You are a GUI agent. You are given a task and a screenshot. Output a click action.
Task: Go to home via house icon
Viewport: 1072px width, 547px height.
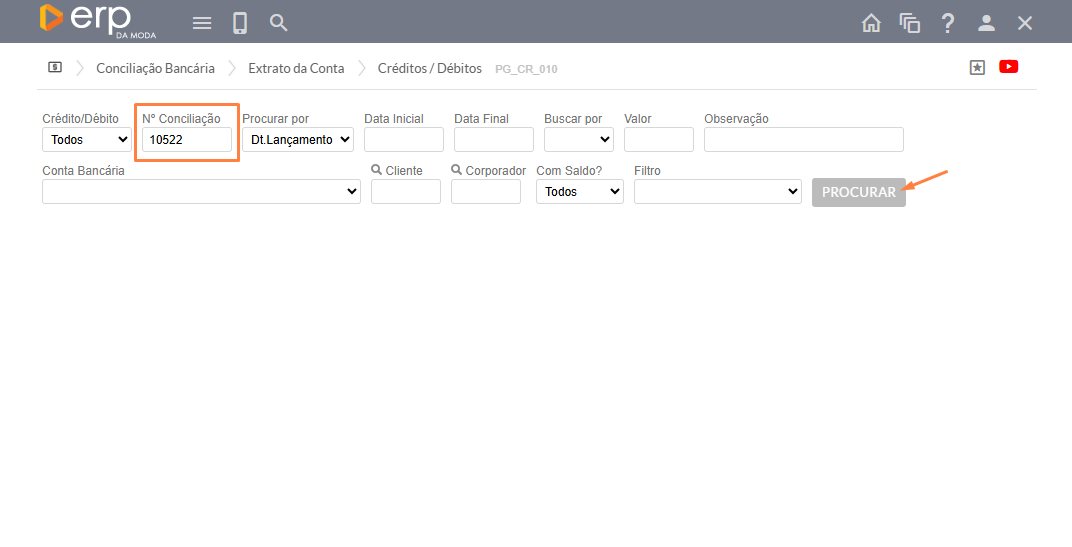[x=871, y=23]
